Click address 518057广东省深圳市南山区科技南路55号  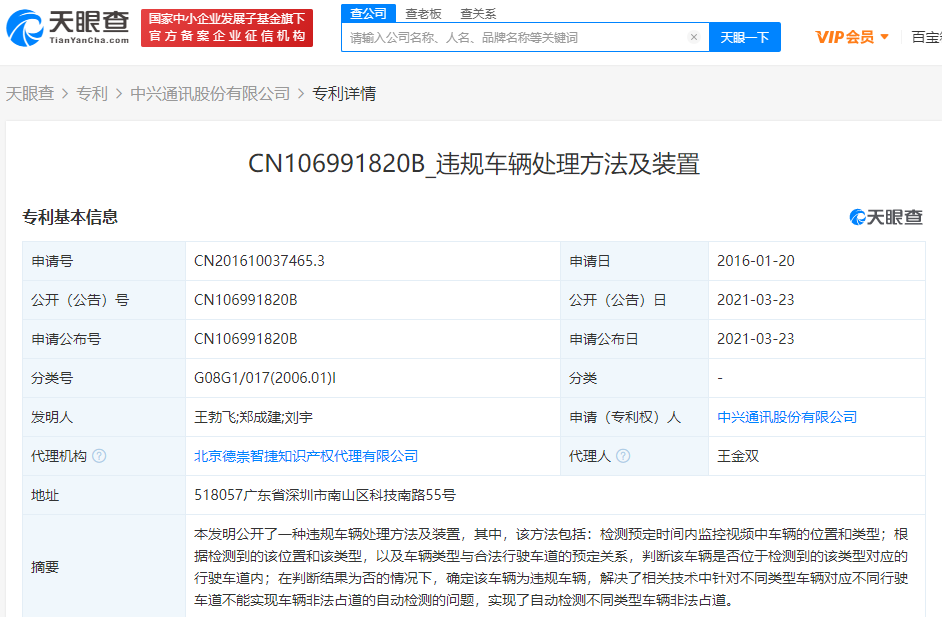click(325, 495)
